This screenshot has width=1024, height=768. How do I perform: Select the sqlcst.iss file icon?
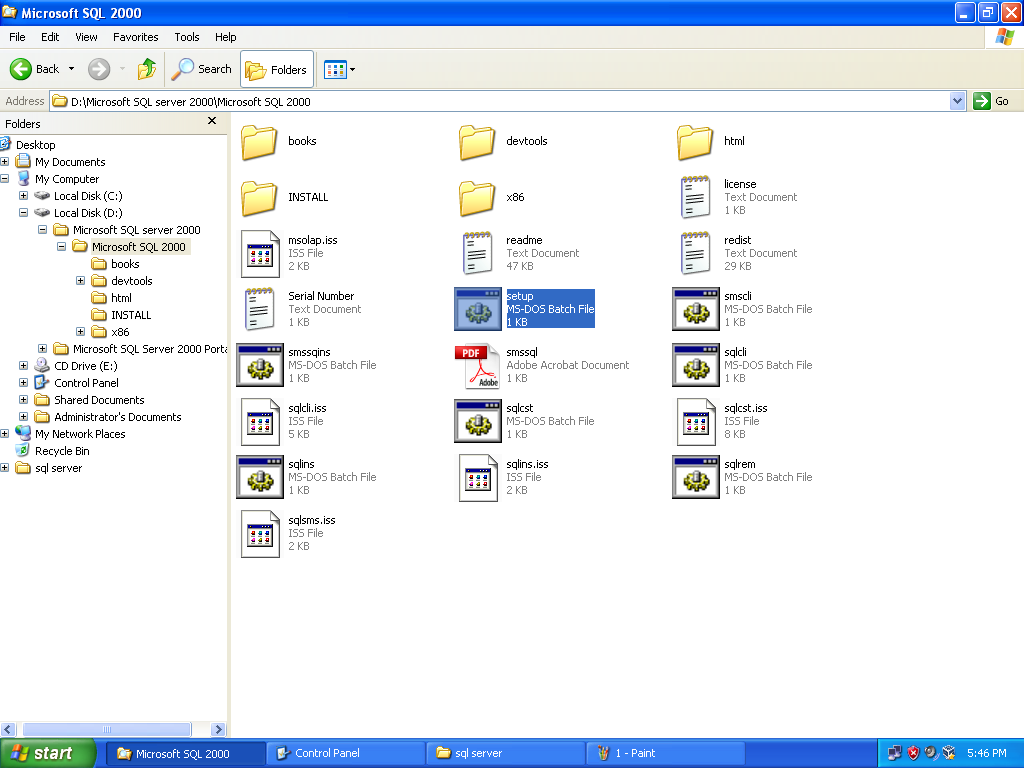point(696,422)
